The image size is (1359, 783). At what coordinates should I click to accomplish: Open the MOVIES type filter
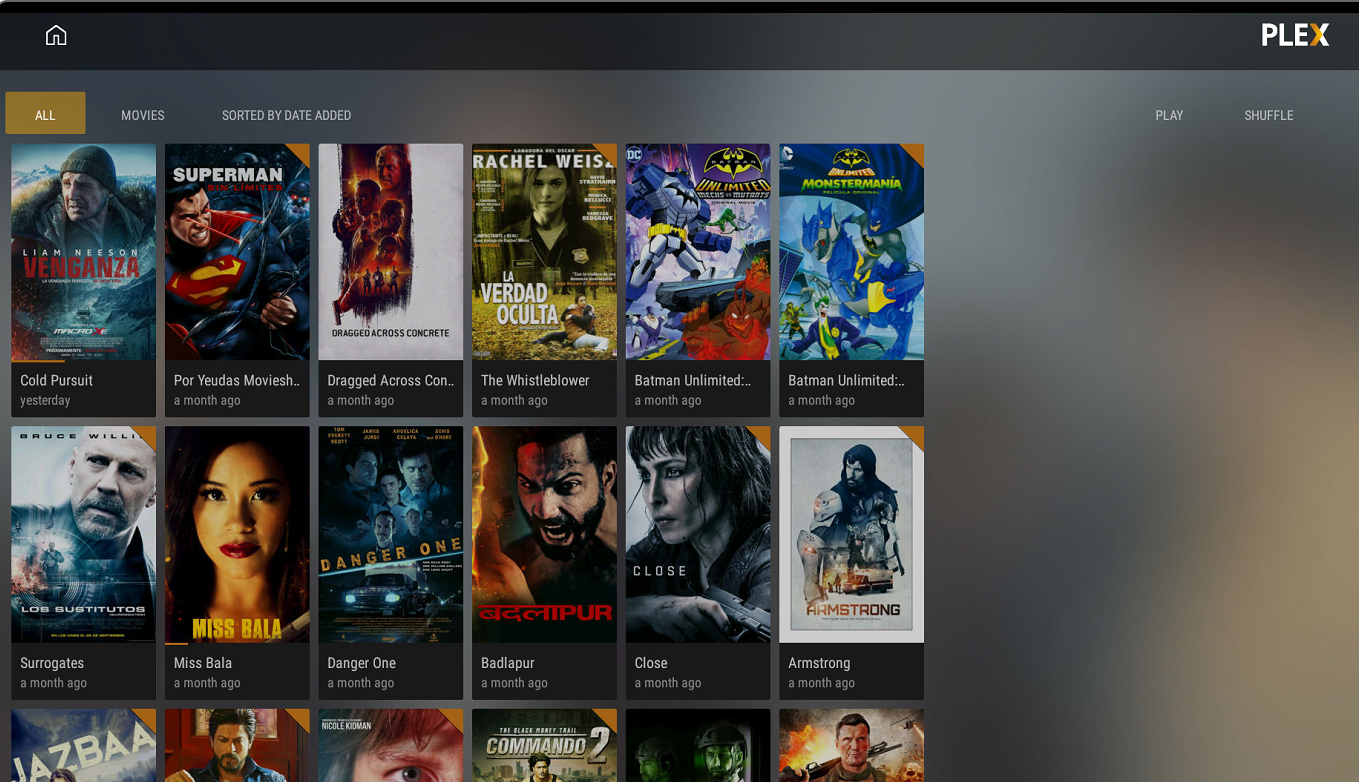(x=143, y=115)
